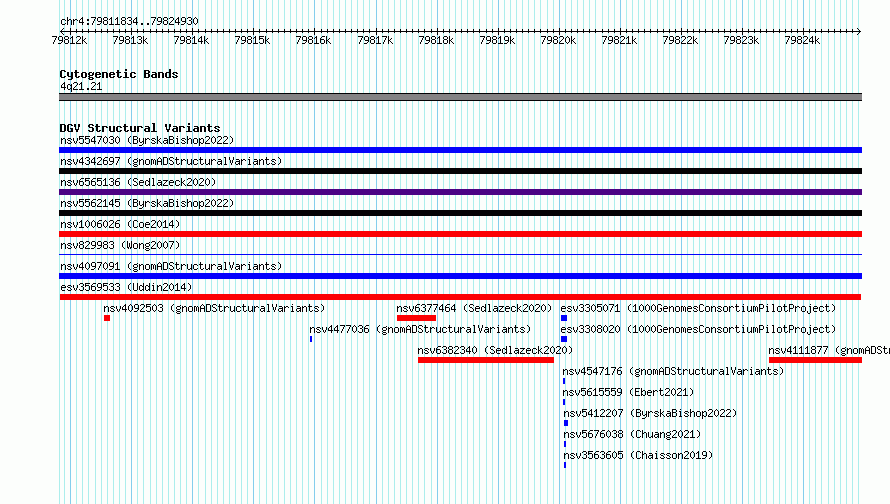Click the 79817k ruler mark
The height and width of the screenshot is (504, 890).
[x=375, y=40]
